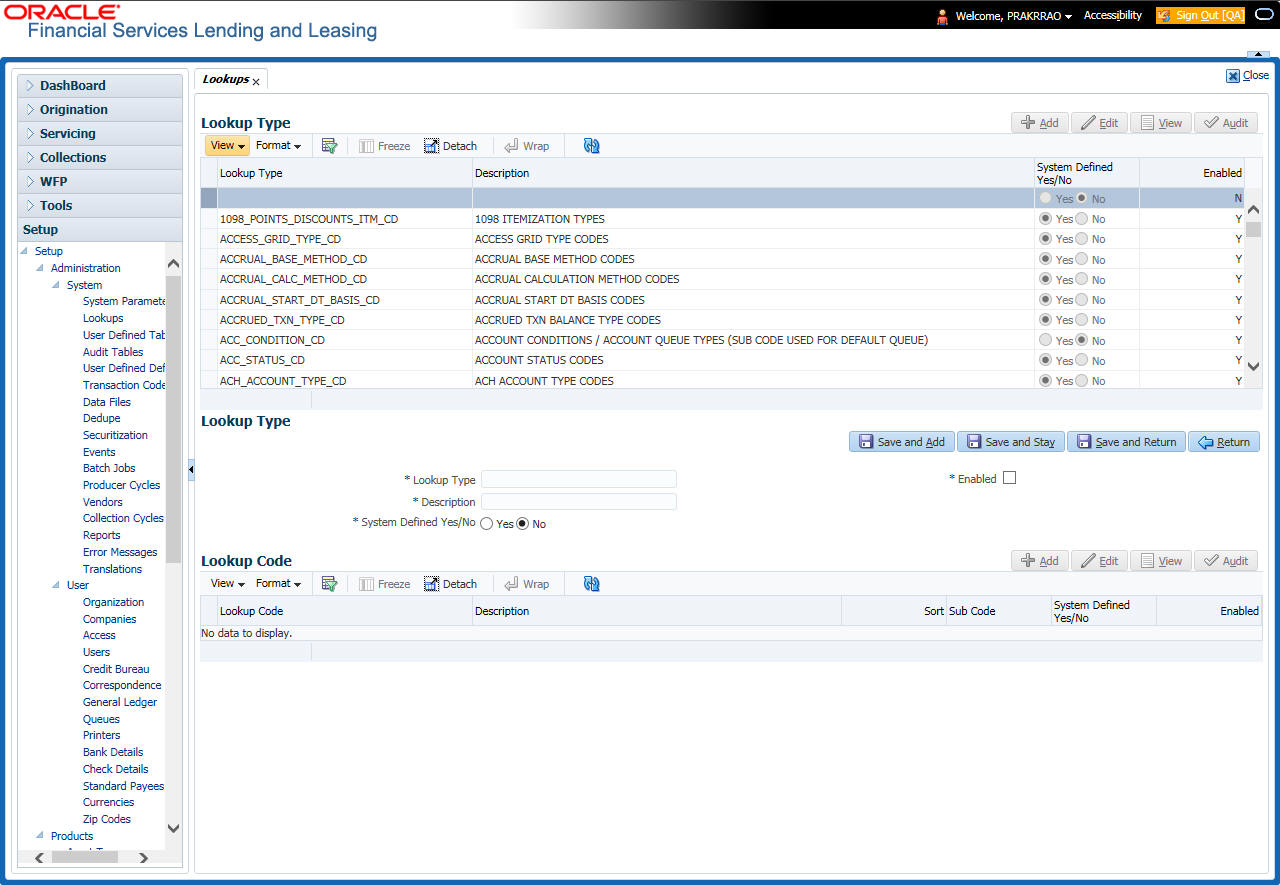Collapse the System tree node
The height and width of the screenshot is (885, 1280).
[57, 285]
